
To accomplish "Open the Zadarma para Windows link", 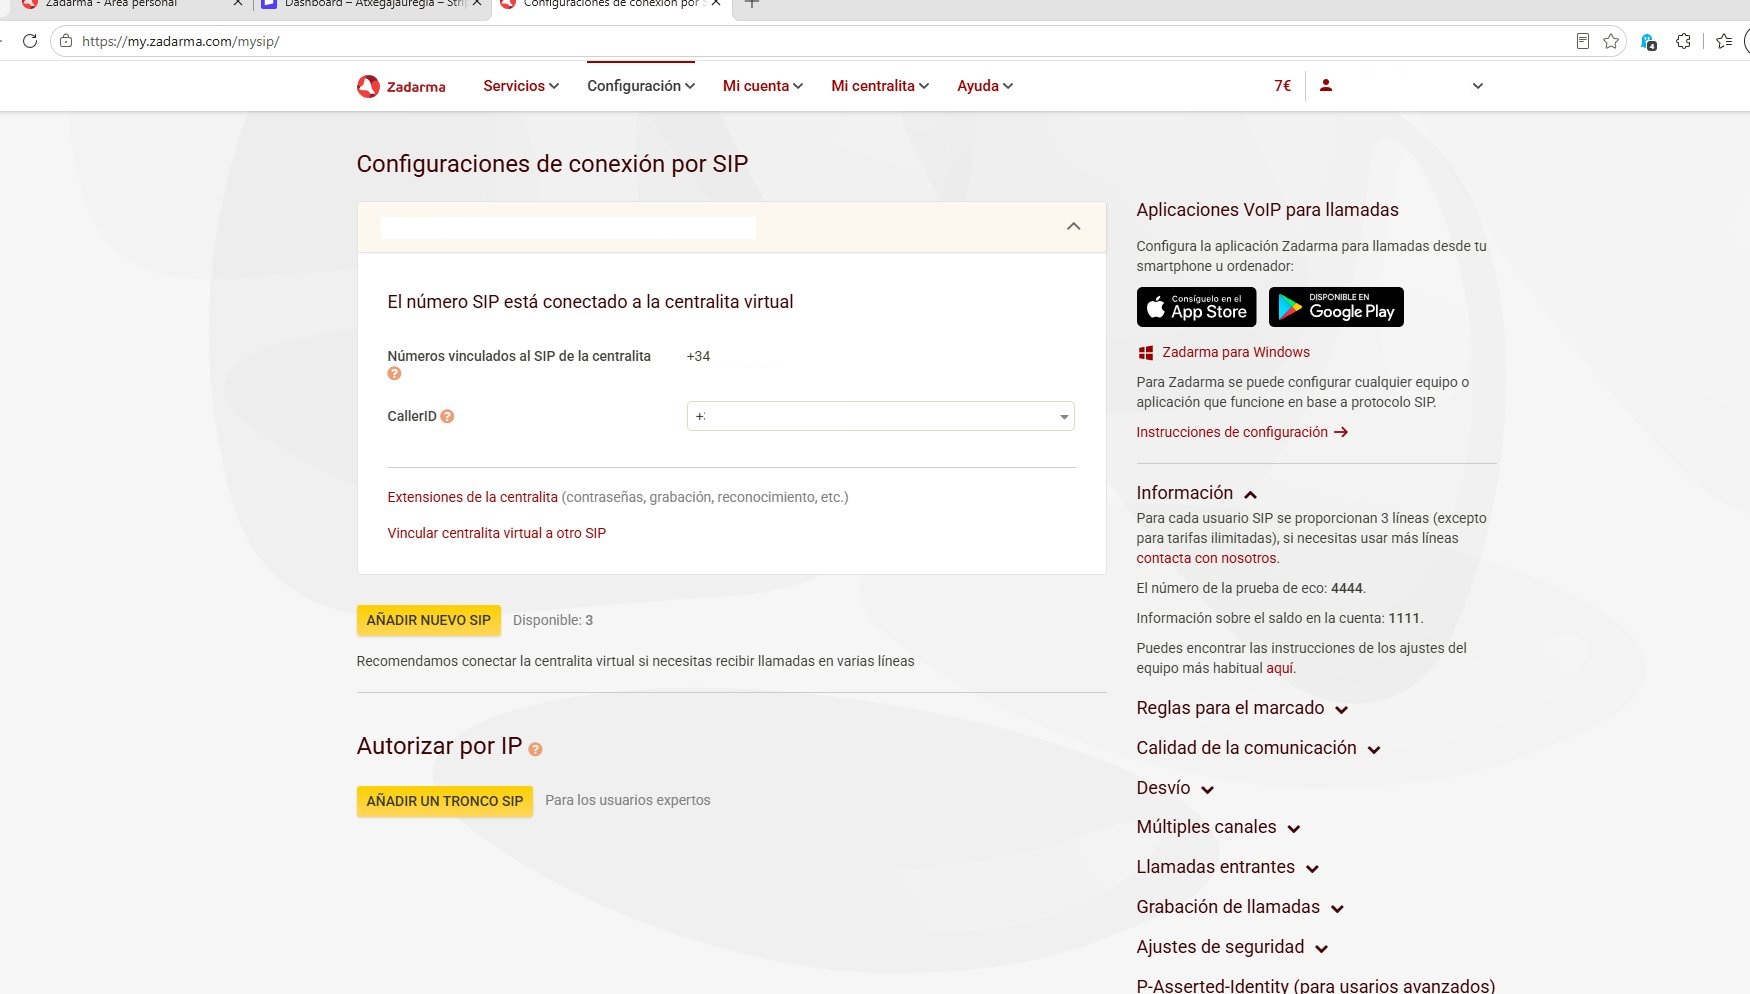I will tap(1236, 352).
